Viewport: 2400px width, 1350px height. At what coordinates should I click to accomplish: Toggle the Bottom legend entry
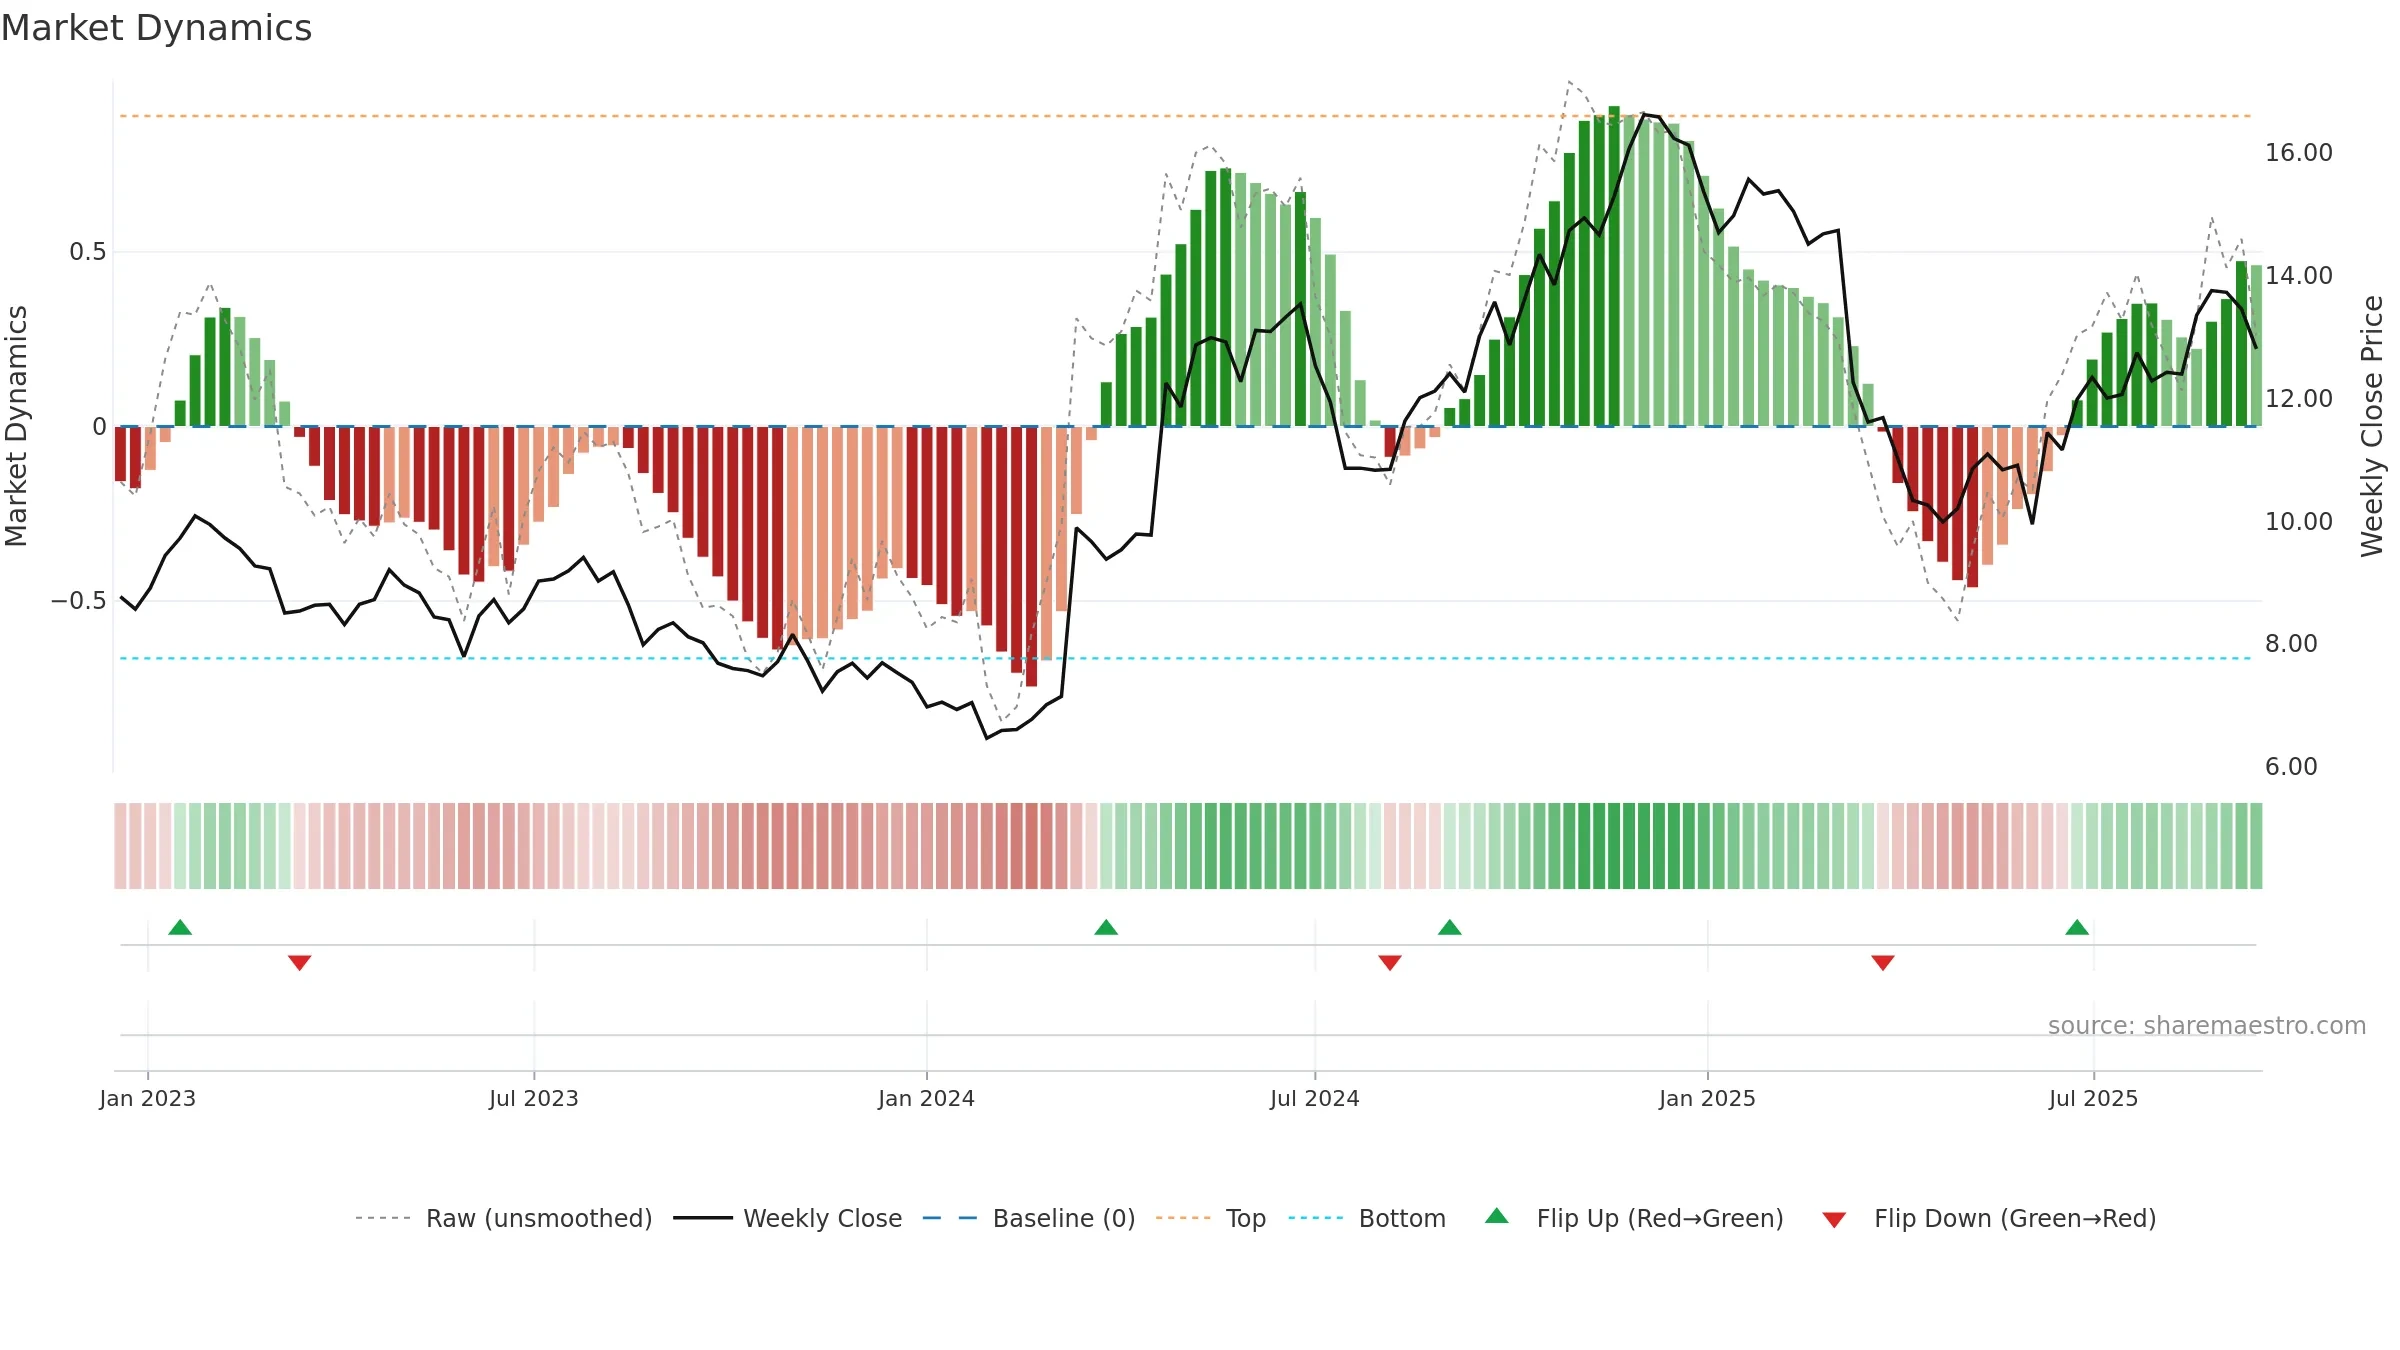click(1367, 1218)
